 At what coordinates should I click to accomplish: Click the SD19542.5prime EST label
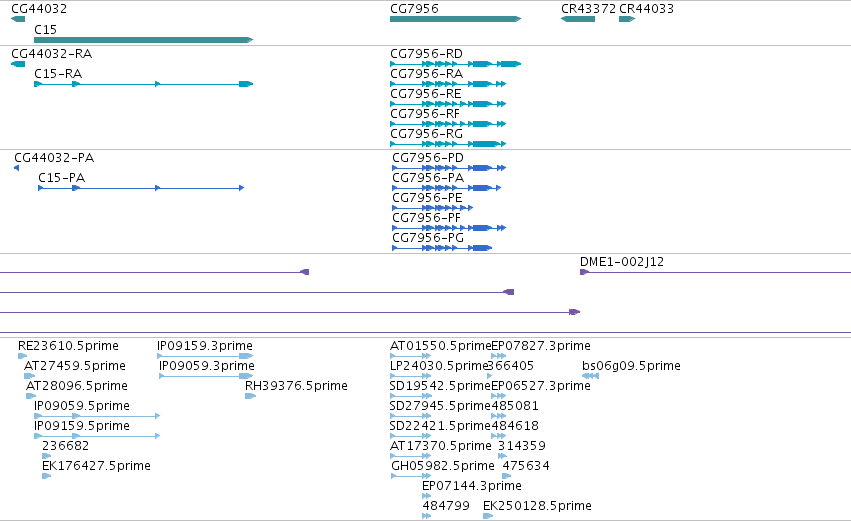[440, 386]
